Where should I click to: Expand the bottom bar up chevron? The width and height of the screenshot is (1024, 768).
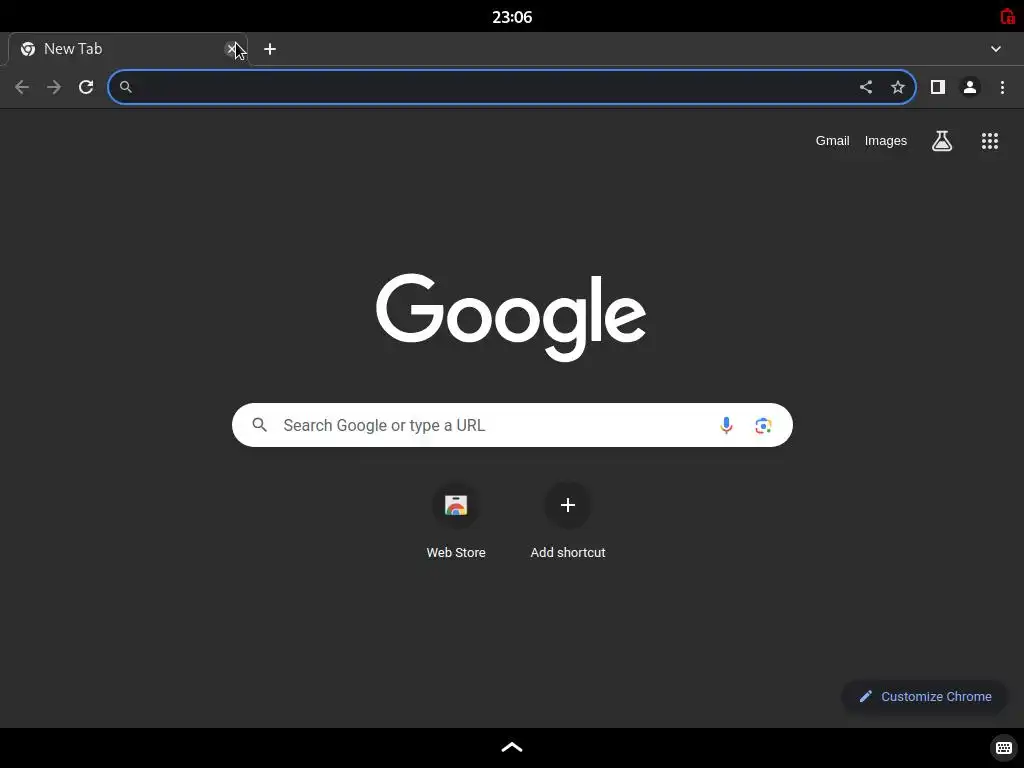(x=512, y=747)
